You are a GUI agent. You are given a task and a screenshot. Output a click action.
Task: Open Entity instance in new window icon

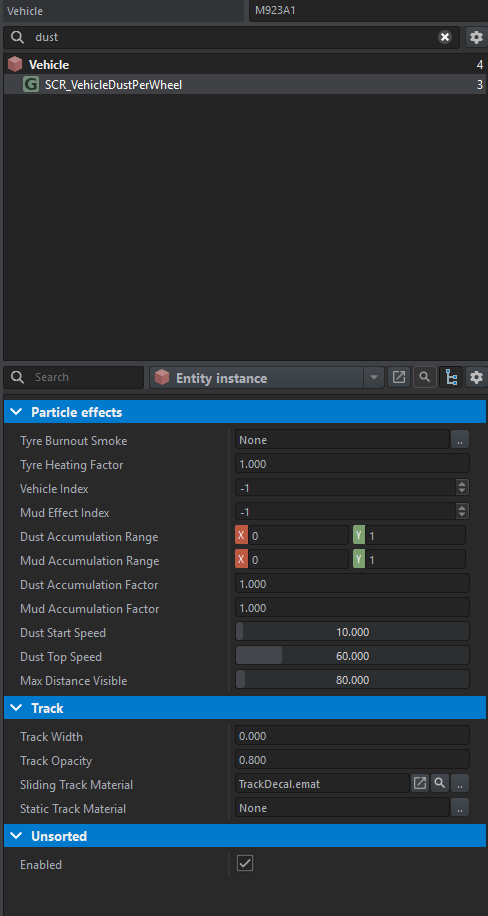click(399, 377)
